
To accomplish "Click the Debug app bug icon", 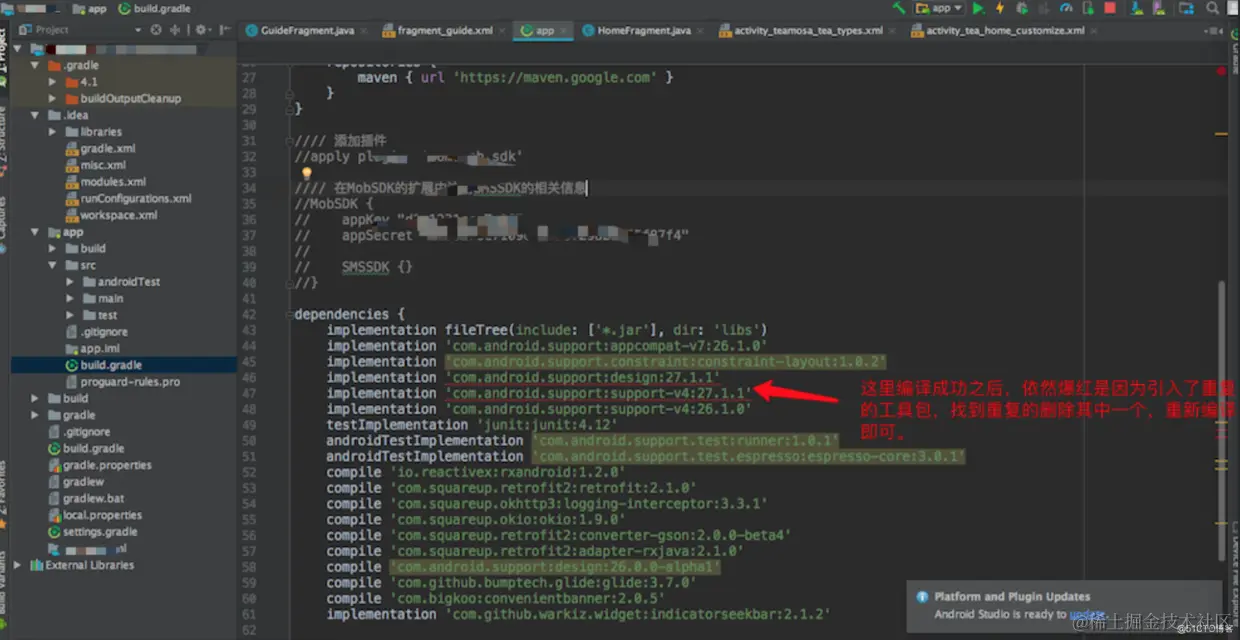I will pyautogui.click(x=1022, y=8).
